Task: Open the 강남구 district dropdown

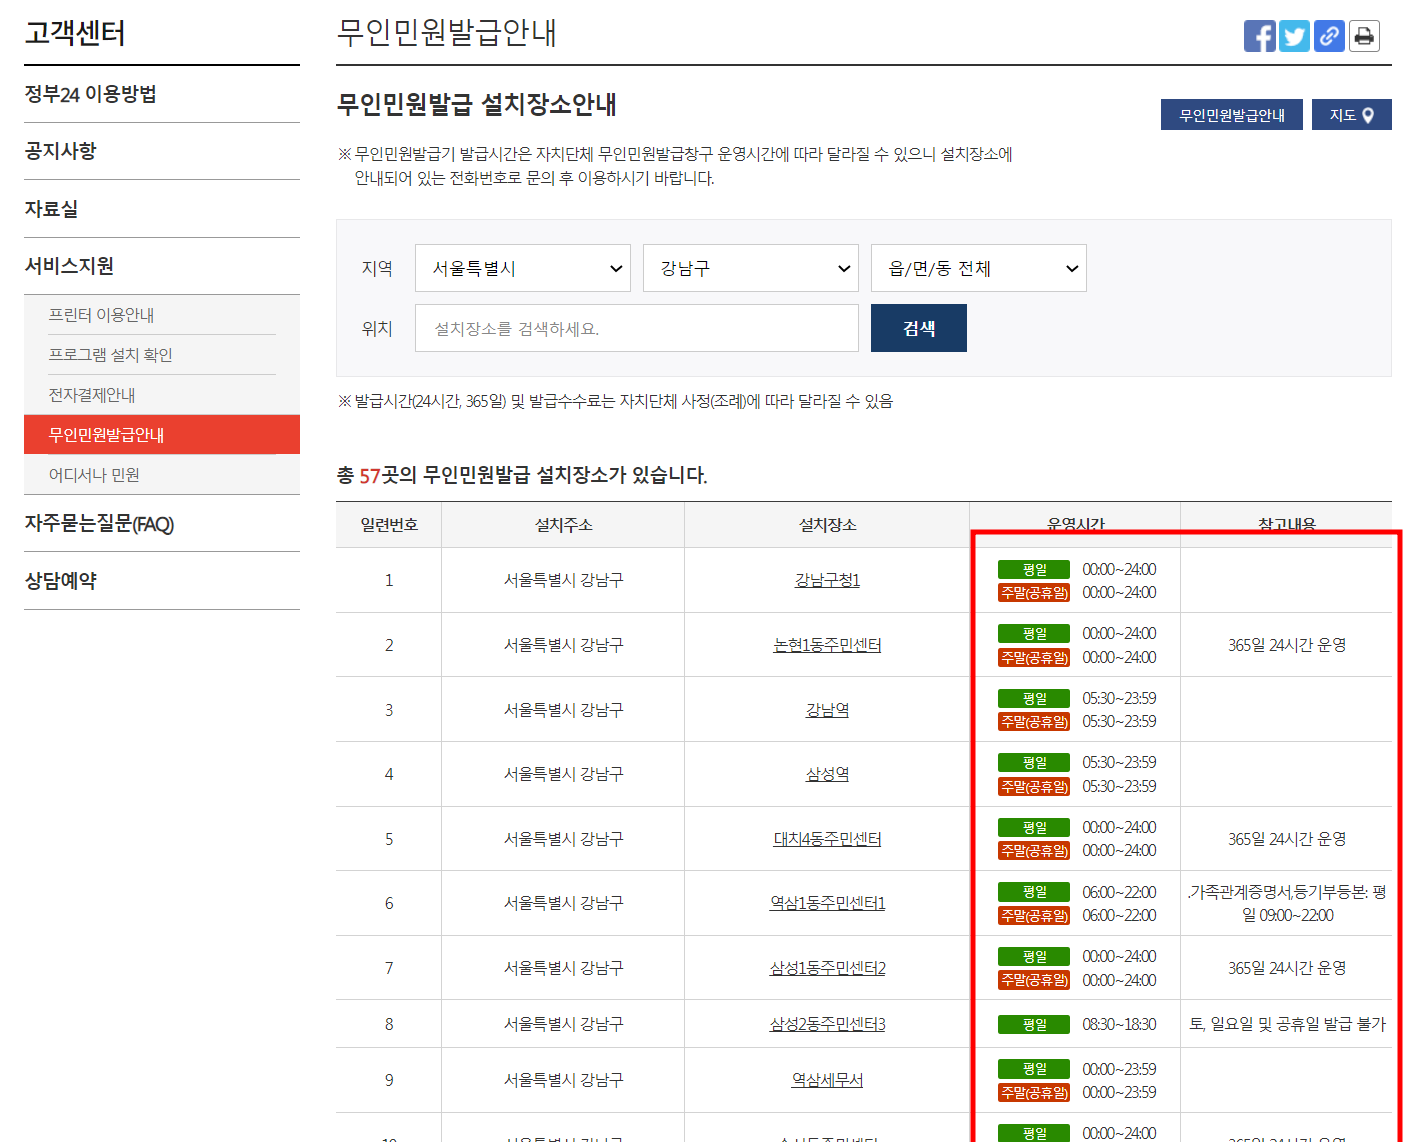Action: (751, 268)
